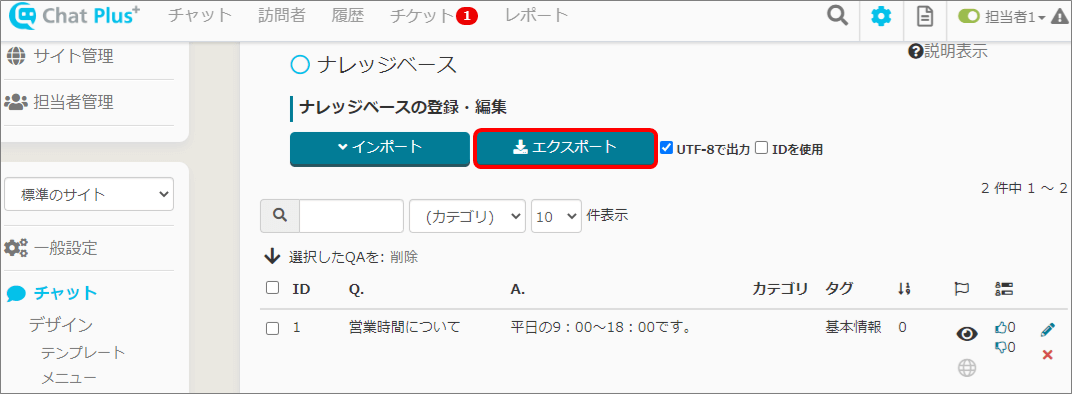Open settings gear icon in top bar

[x=881, y=16]
